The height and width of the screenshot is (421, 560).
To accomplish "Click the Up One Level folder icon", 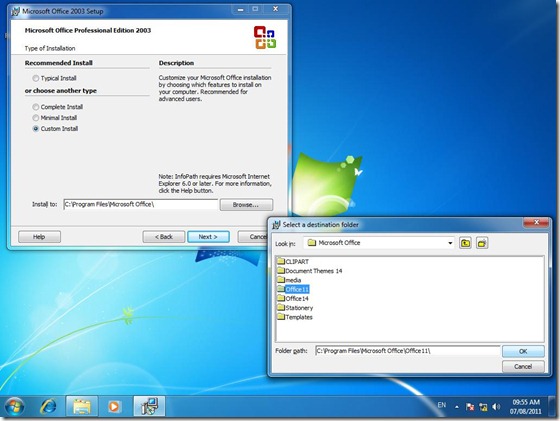I will (x=465, y=243).
